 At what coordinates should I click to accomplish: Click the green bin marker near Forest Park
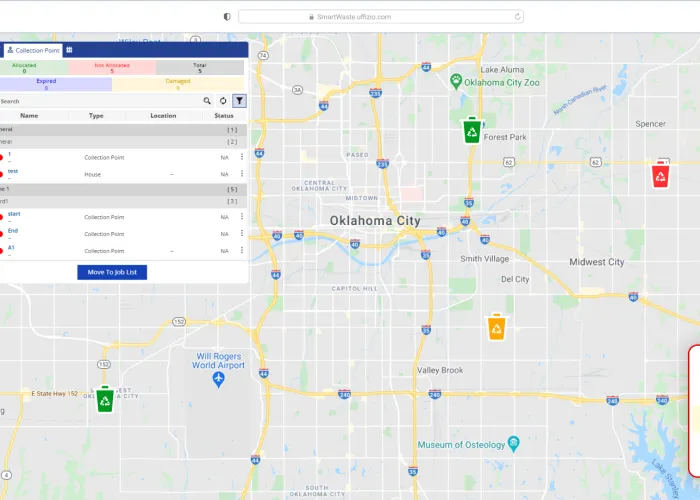(471, 130)
